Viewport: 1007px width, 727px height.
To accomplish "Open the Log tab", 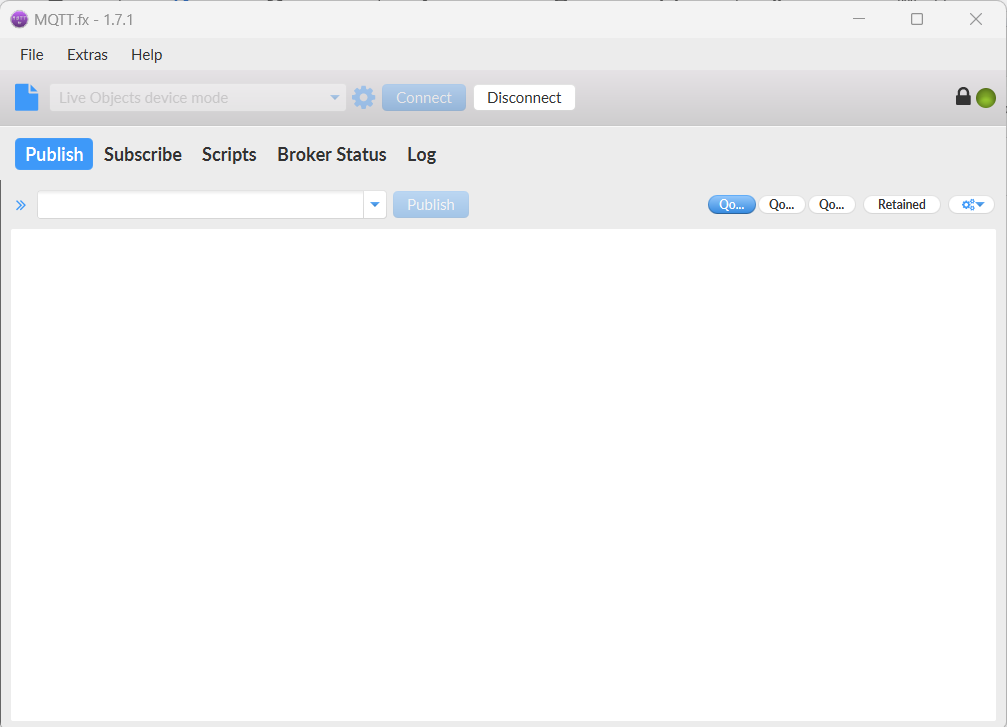I will (x=422, y=154).
